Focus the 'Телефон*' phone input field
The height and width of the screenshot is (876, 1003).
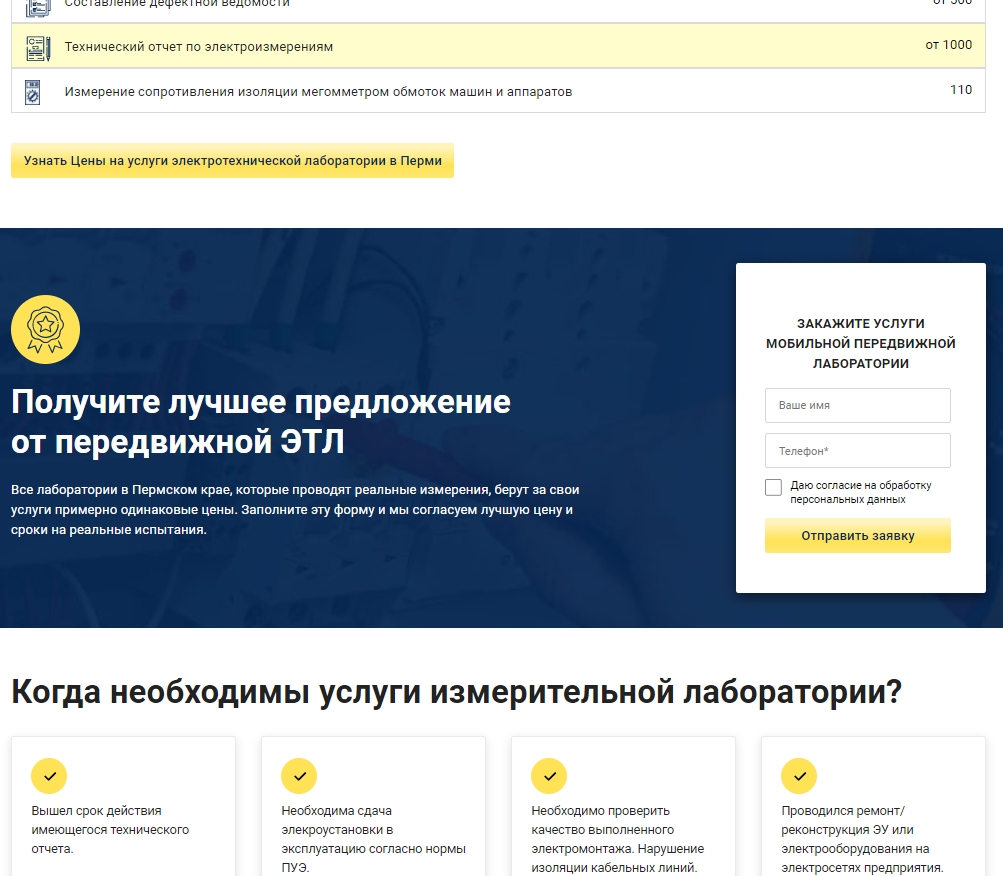point(857,451)
